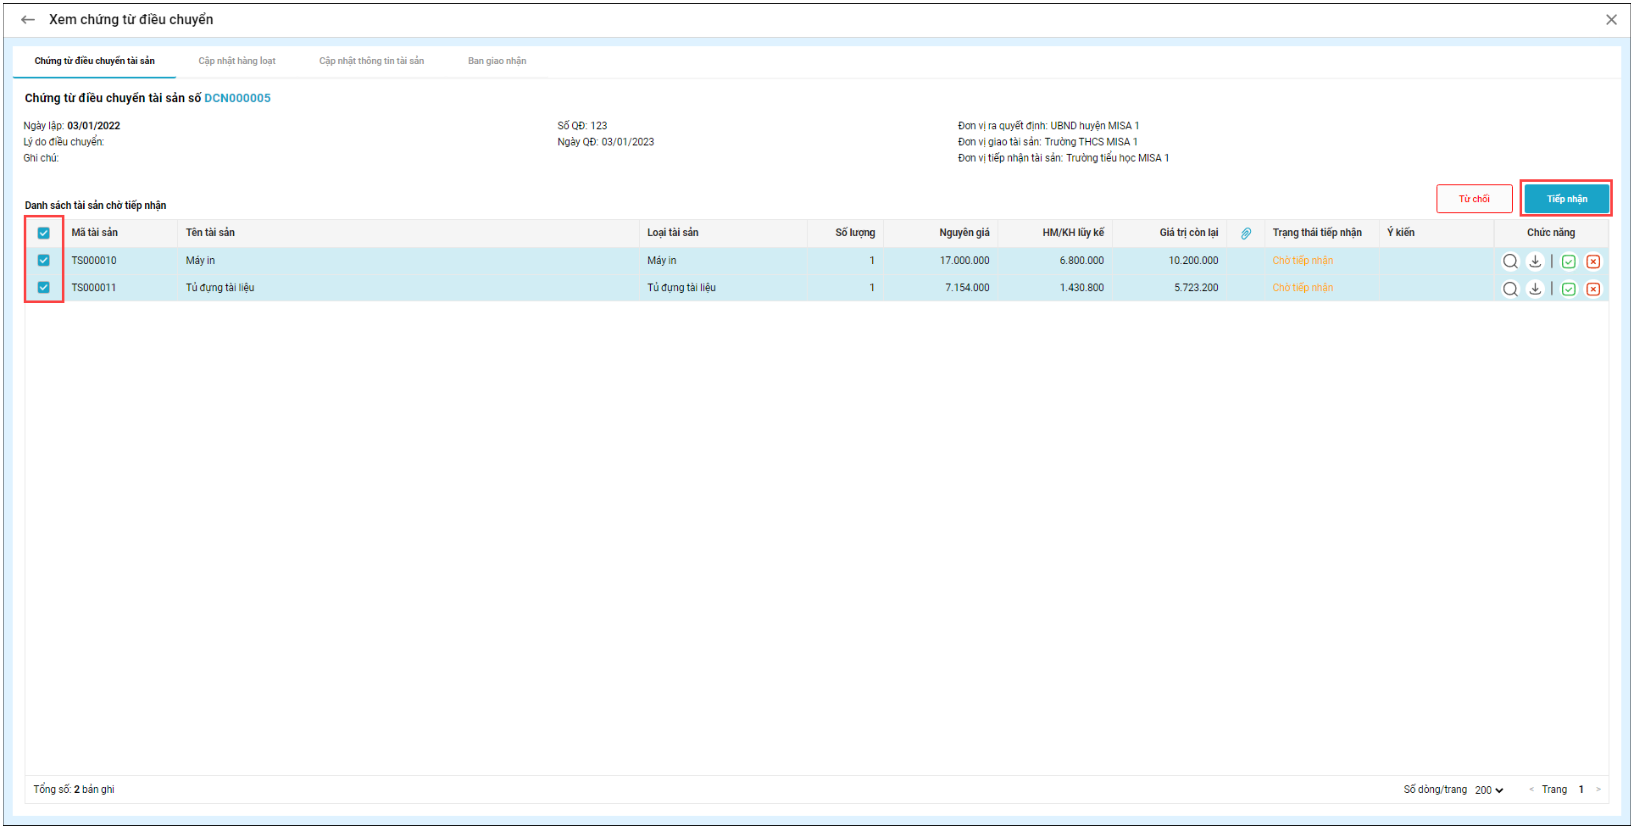The image size is (1634, 830).
Task: Open the Số dòng/trang 200 dropdown
Action: 1489,790
